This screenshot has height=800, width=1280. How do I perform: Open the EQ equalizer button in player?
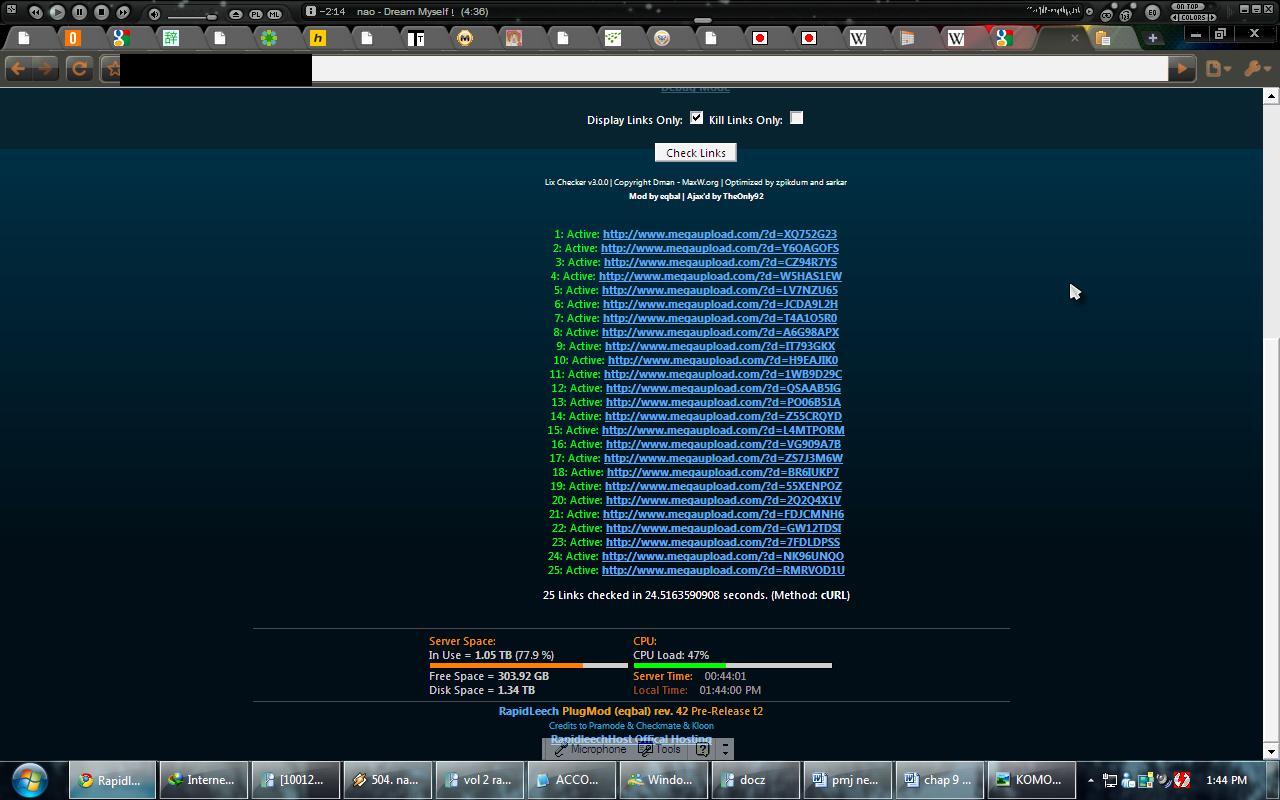[1152, 12]
